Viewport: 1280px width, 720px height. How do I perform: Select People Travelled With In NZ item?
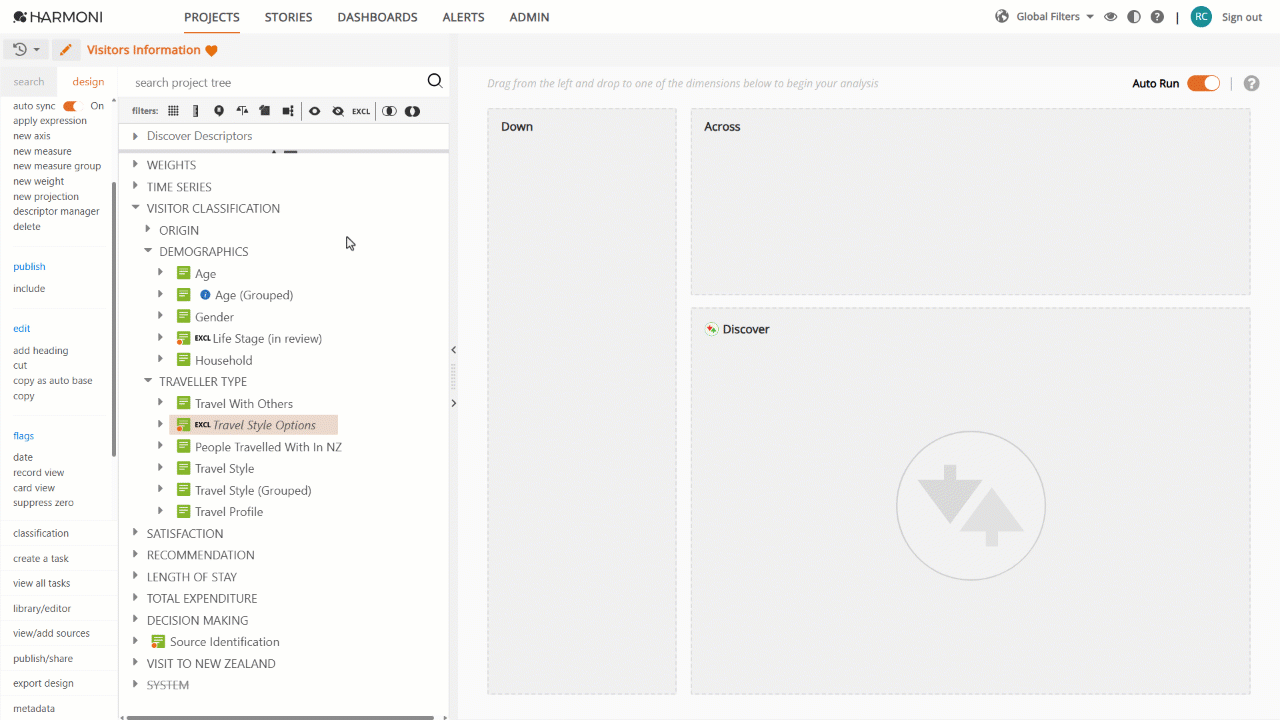point(268,447)
